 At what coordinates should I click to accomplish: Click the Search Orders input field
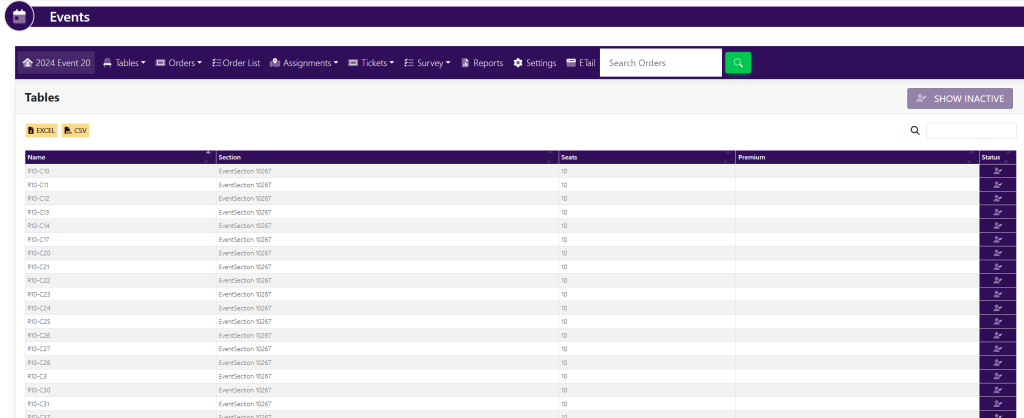pyautogui.click(x=660, y=63)
